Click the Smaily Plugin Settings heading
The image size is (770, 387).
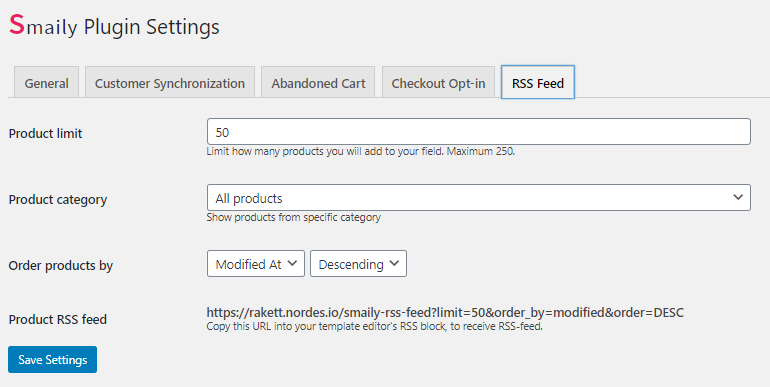click(x=114, y=26)
